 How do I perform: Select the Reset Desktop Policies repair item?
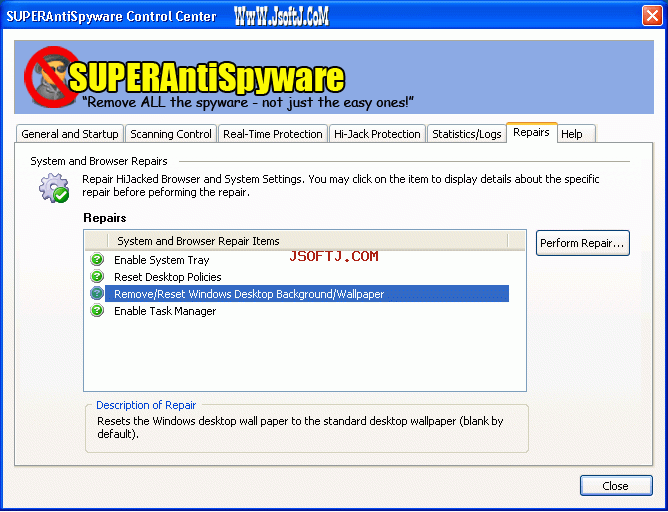click(167, 277)
